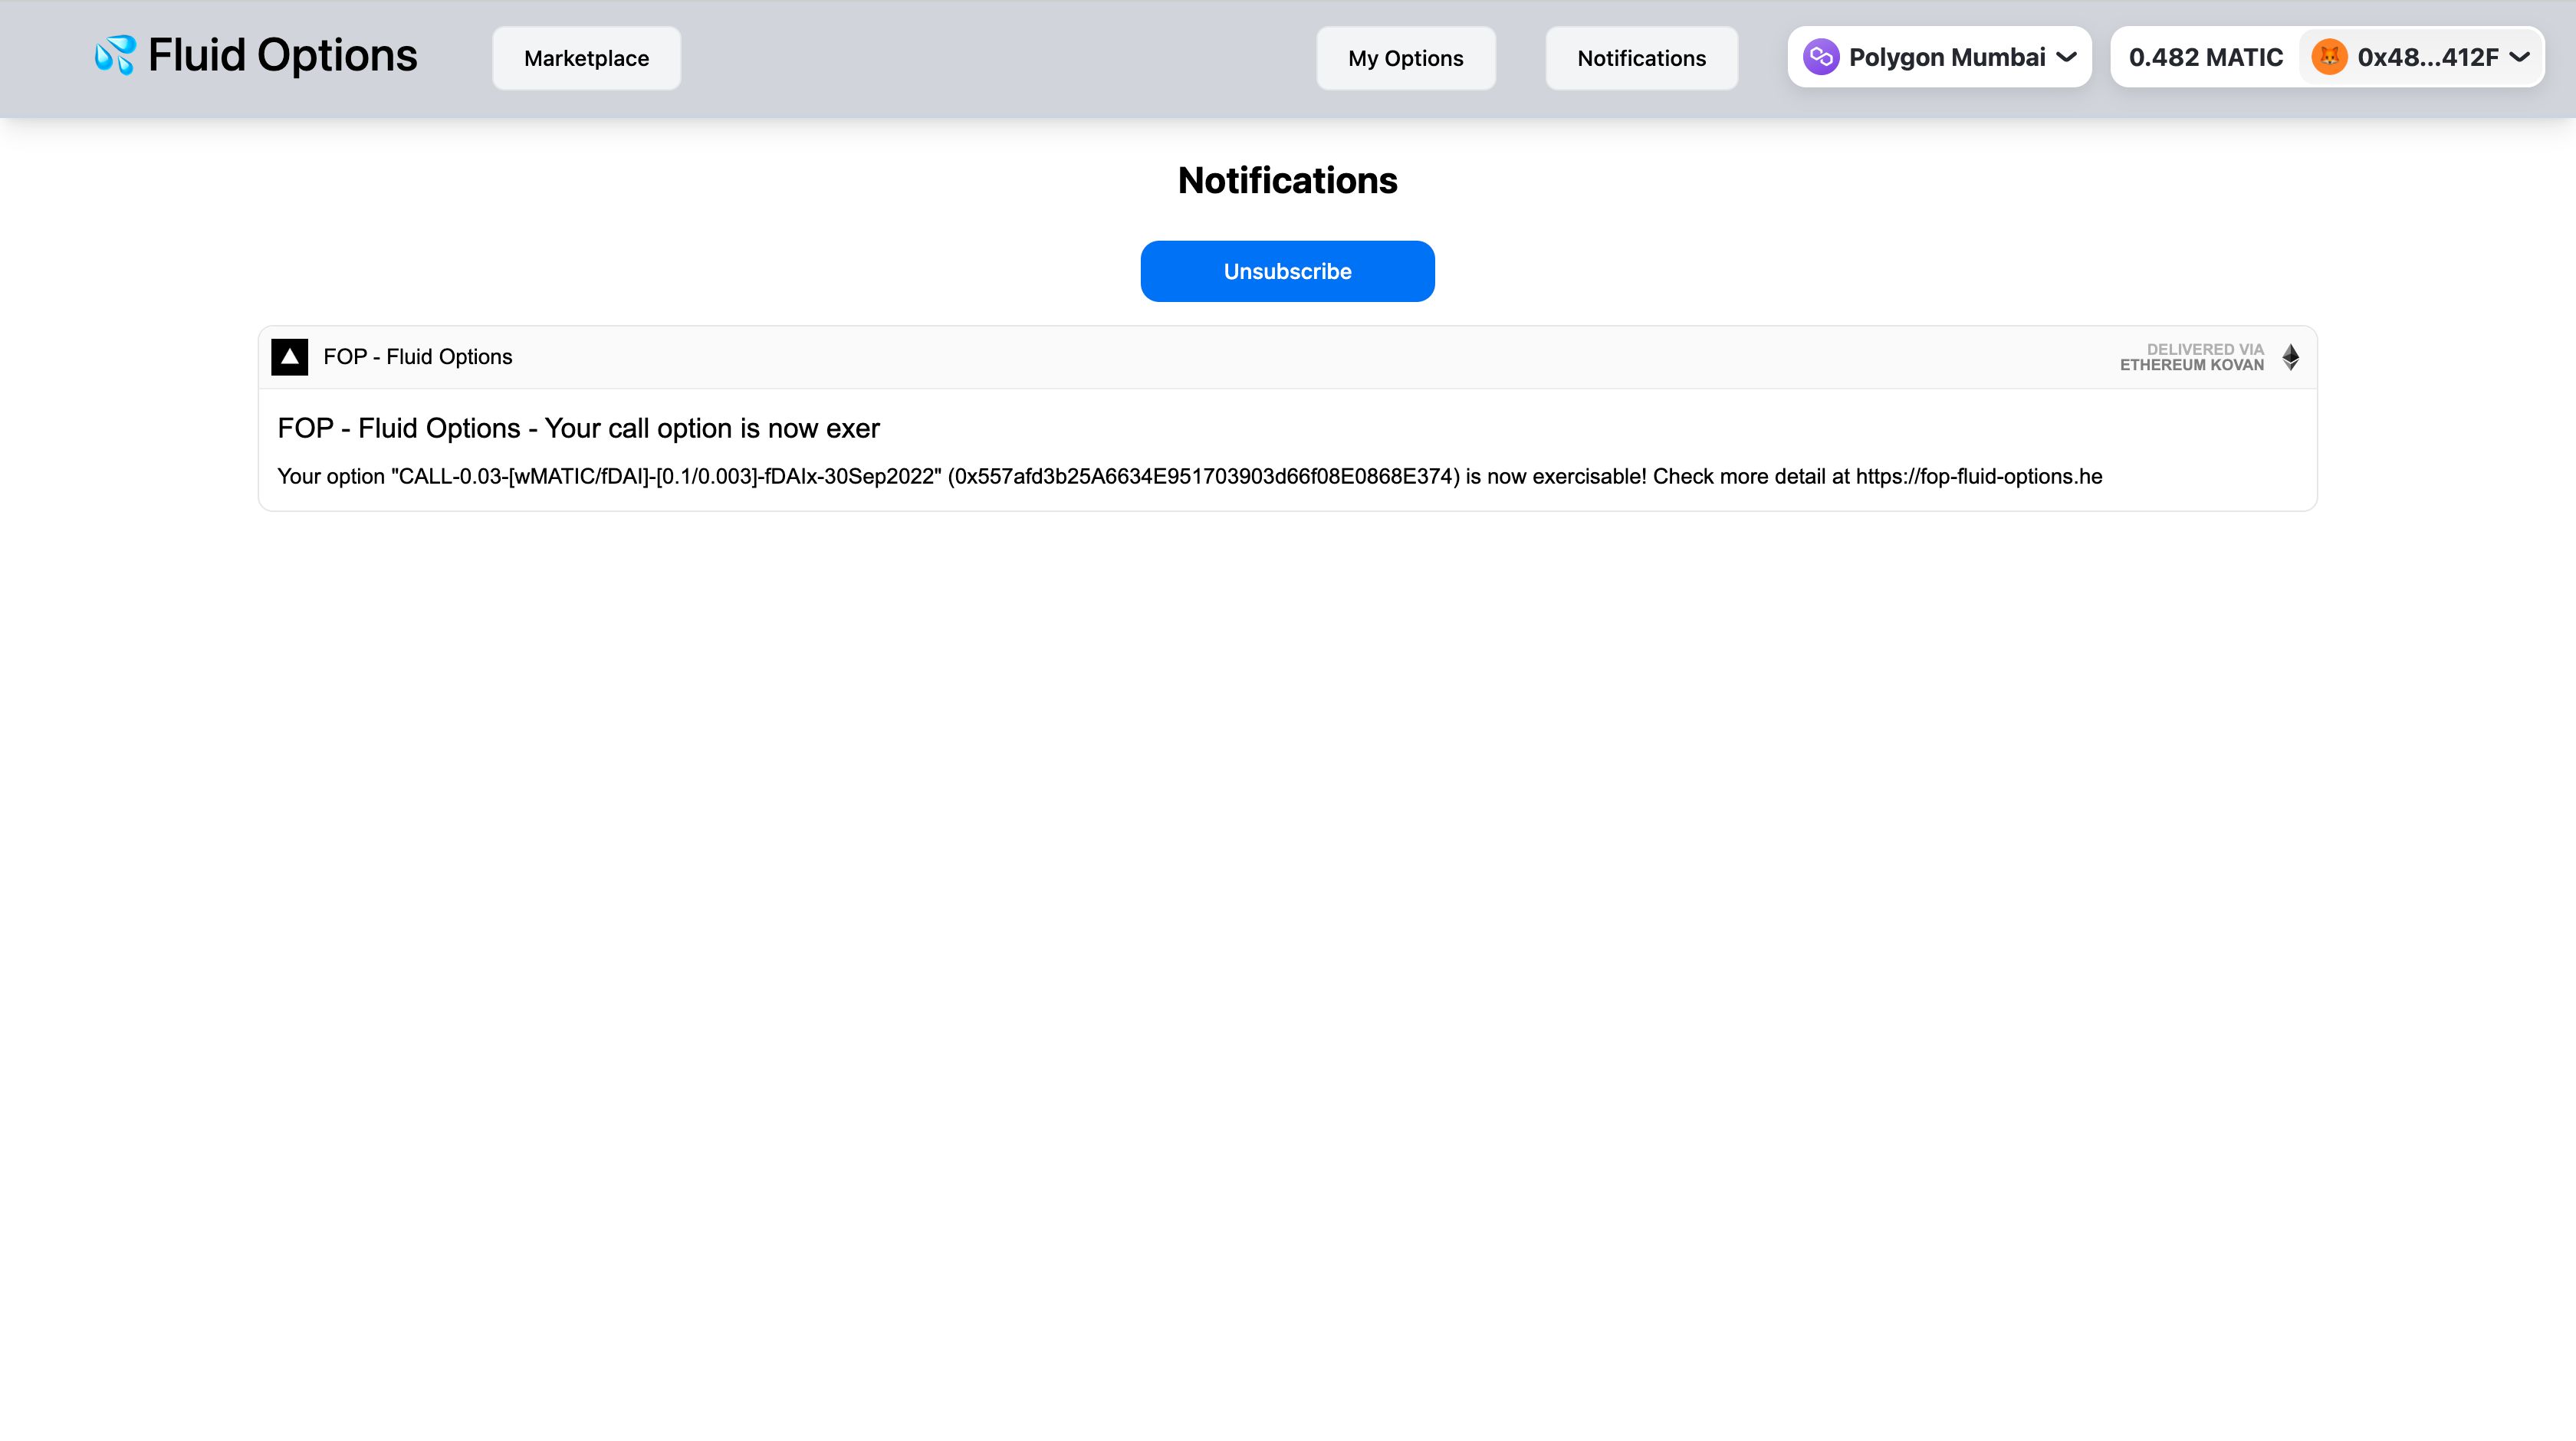This screenshot has width=2576, height=1441.
Task: Click the Fluid Options brand title
Action: pyautogui.click(x=283, y=55)
